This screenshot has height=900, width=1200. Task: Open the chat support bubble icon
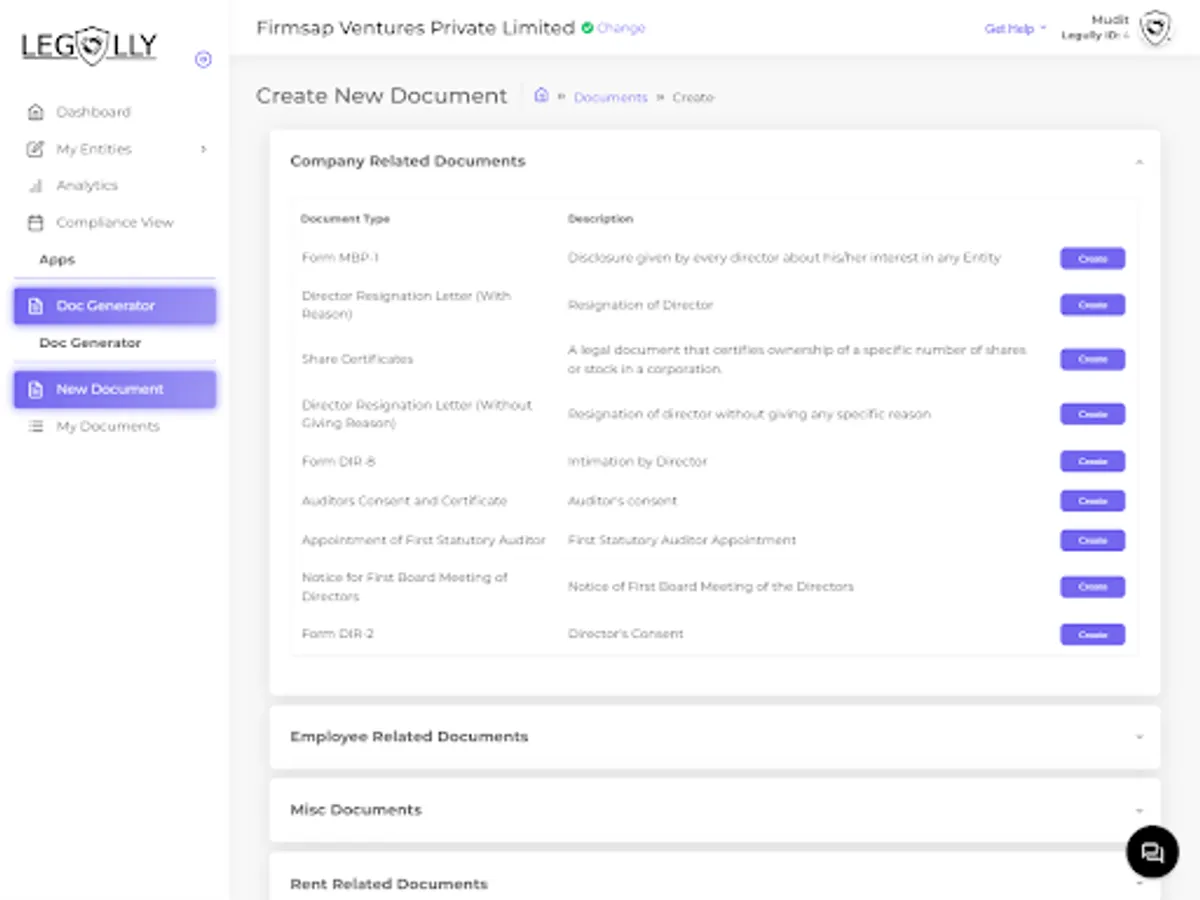pos(1152,852)
